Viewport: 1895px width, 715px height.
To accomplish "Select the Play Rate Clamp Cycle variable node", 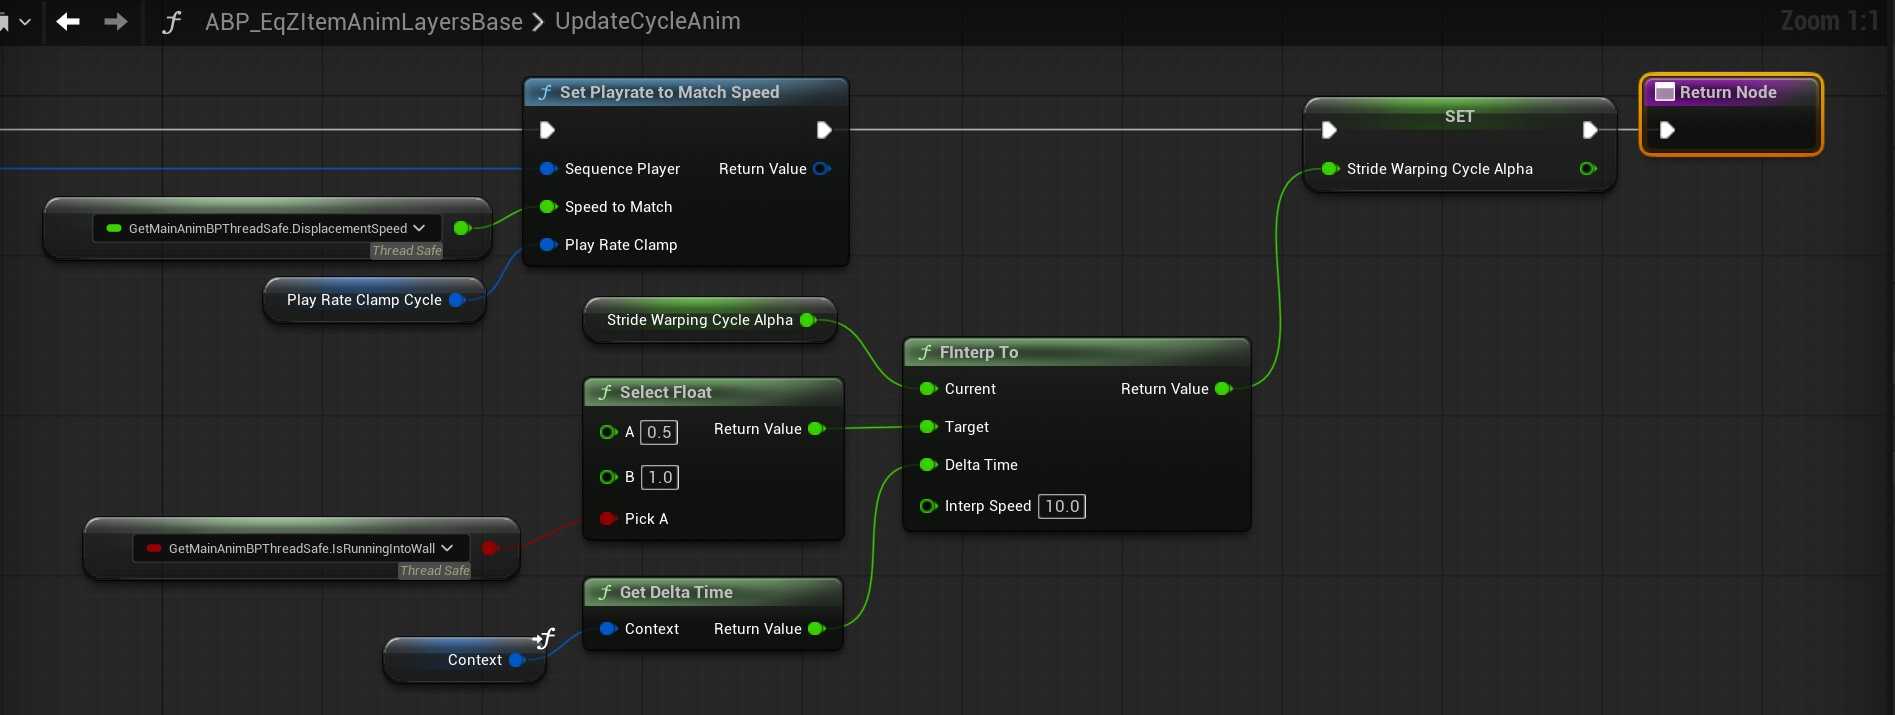I will (x=364, y=300).
